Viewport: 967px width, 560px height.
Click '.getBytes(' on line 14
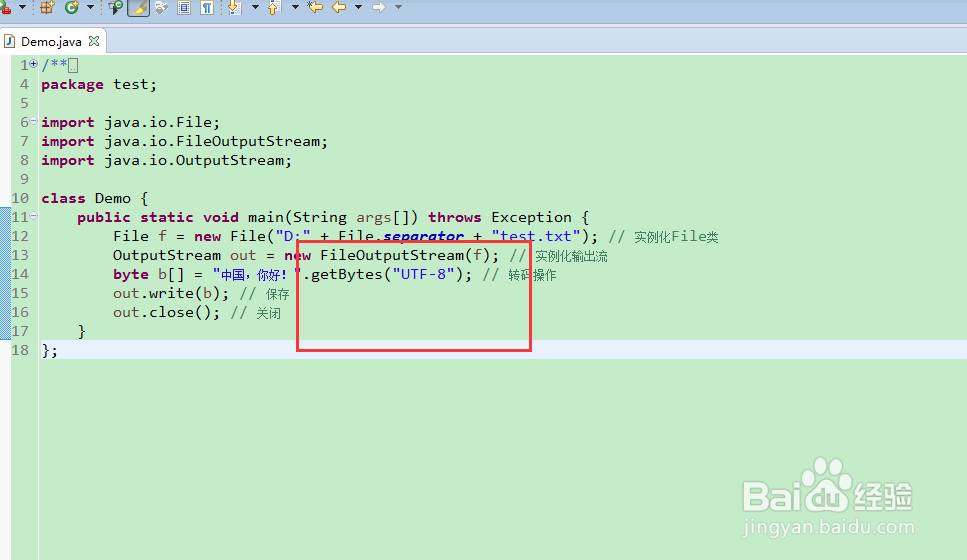click(347, 274)
